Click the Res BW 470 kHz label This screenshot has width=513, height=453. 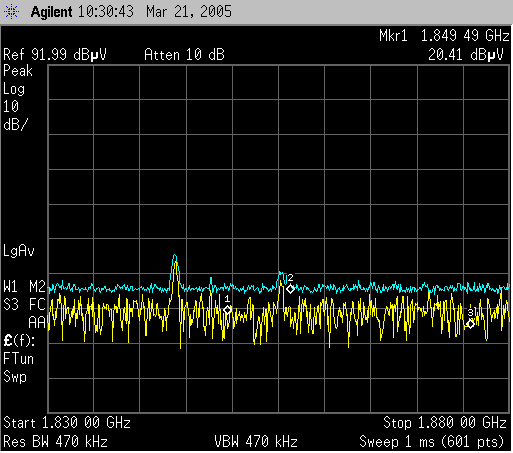tap(55, 442)
